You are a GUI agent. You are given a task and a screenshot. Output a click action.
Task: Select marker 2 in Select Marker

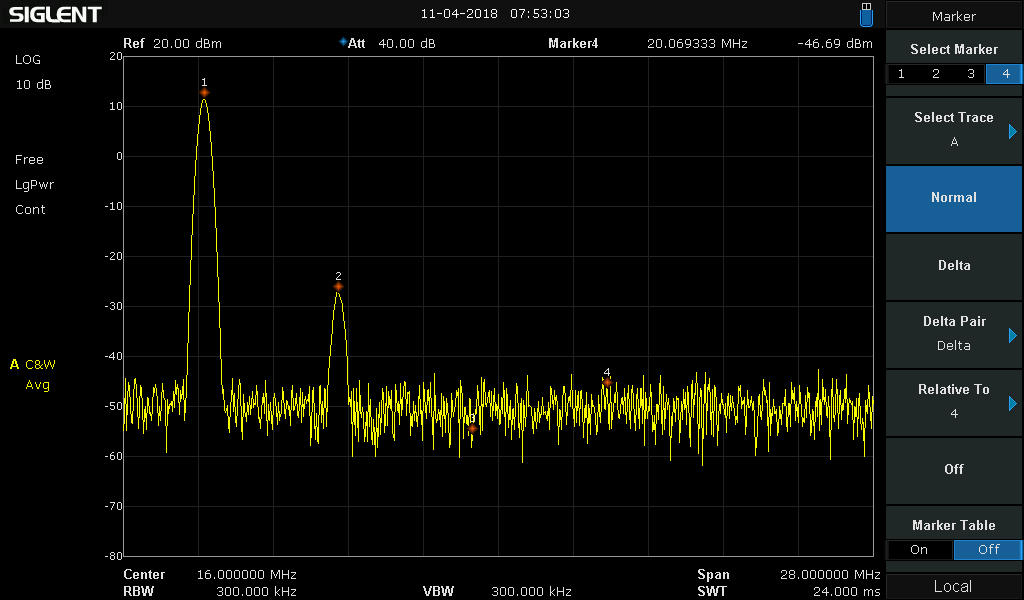tap(936, 74)
